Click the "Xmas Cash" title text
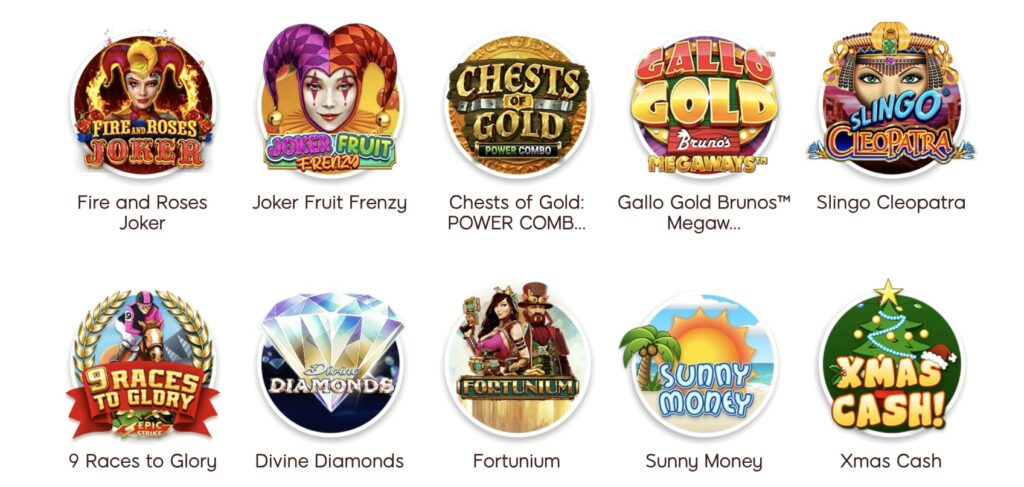1024x487 pixels. [891, 462]
